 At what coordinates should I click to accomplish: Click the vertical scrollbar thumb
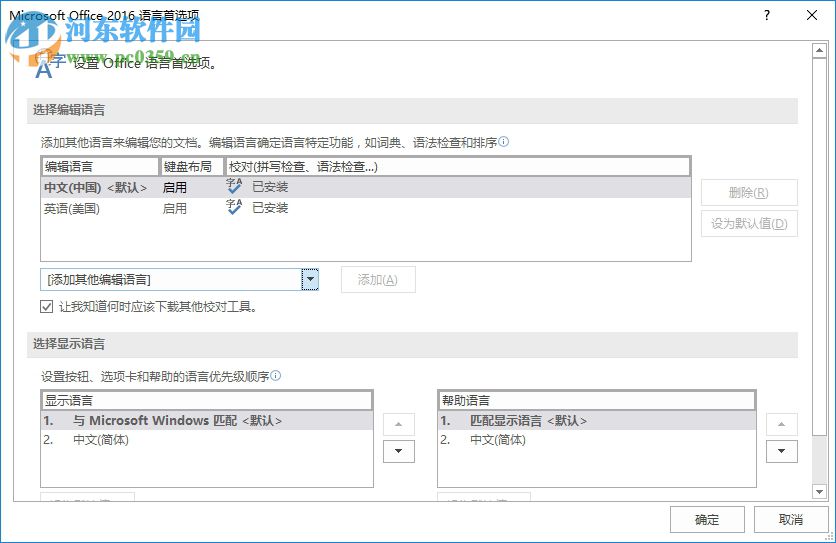[819, 246]
